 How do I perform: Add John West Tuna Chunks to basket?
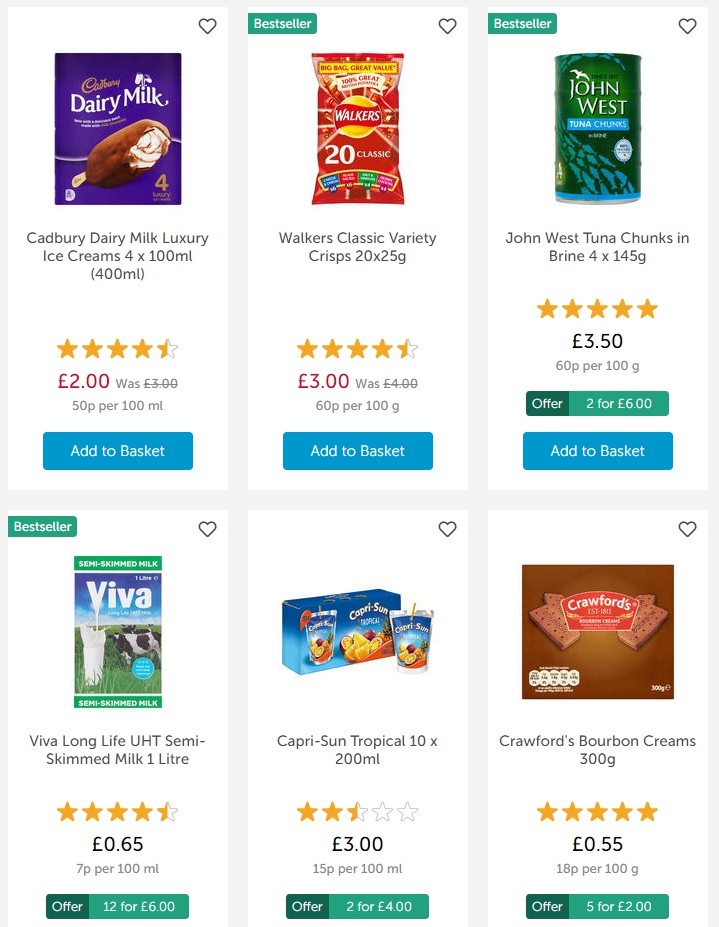pos(597,451)
